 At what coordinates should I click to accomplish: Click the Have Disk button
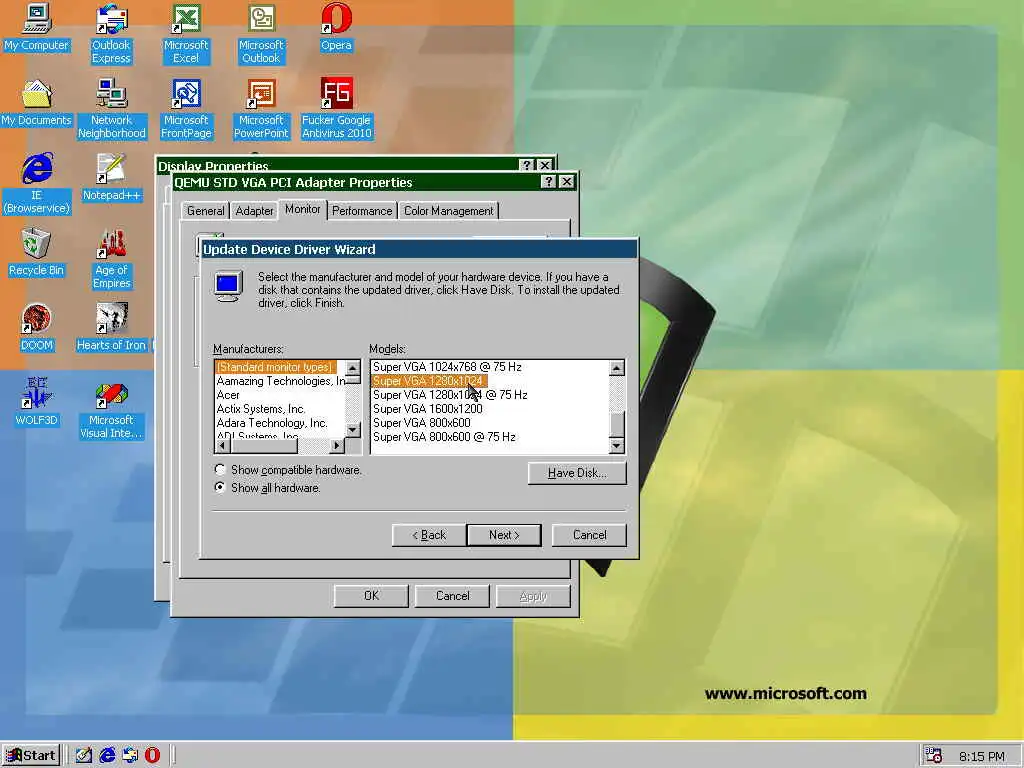point(577,473)
